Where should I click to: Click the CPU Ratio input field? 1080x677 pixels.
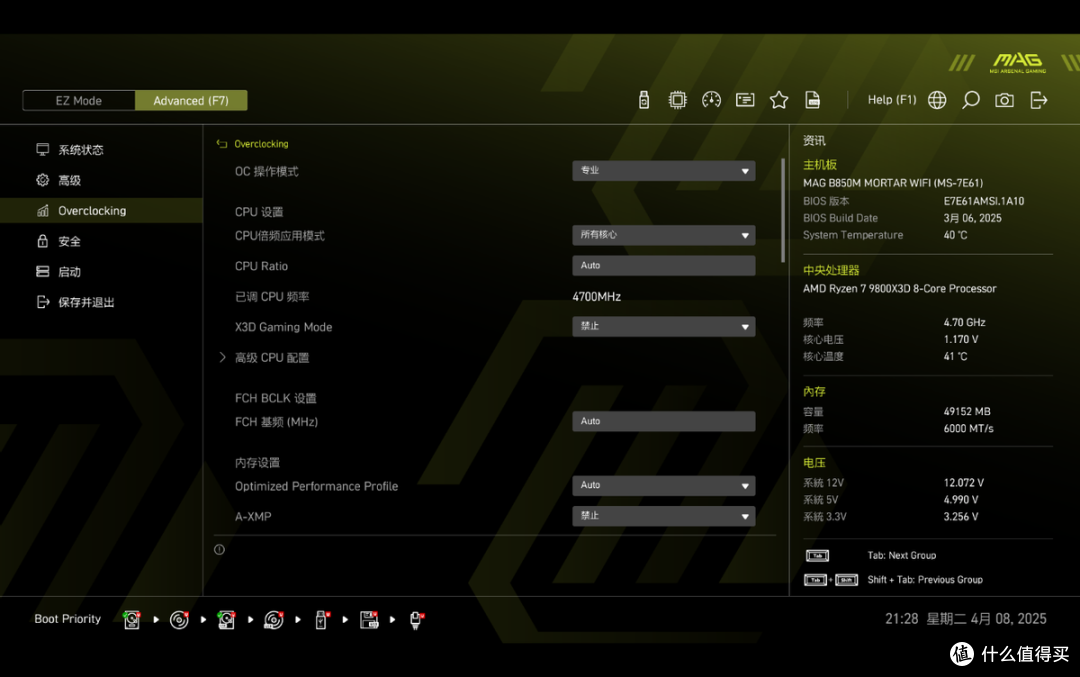(x=663, y=266)
